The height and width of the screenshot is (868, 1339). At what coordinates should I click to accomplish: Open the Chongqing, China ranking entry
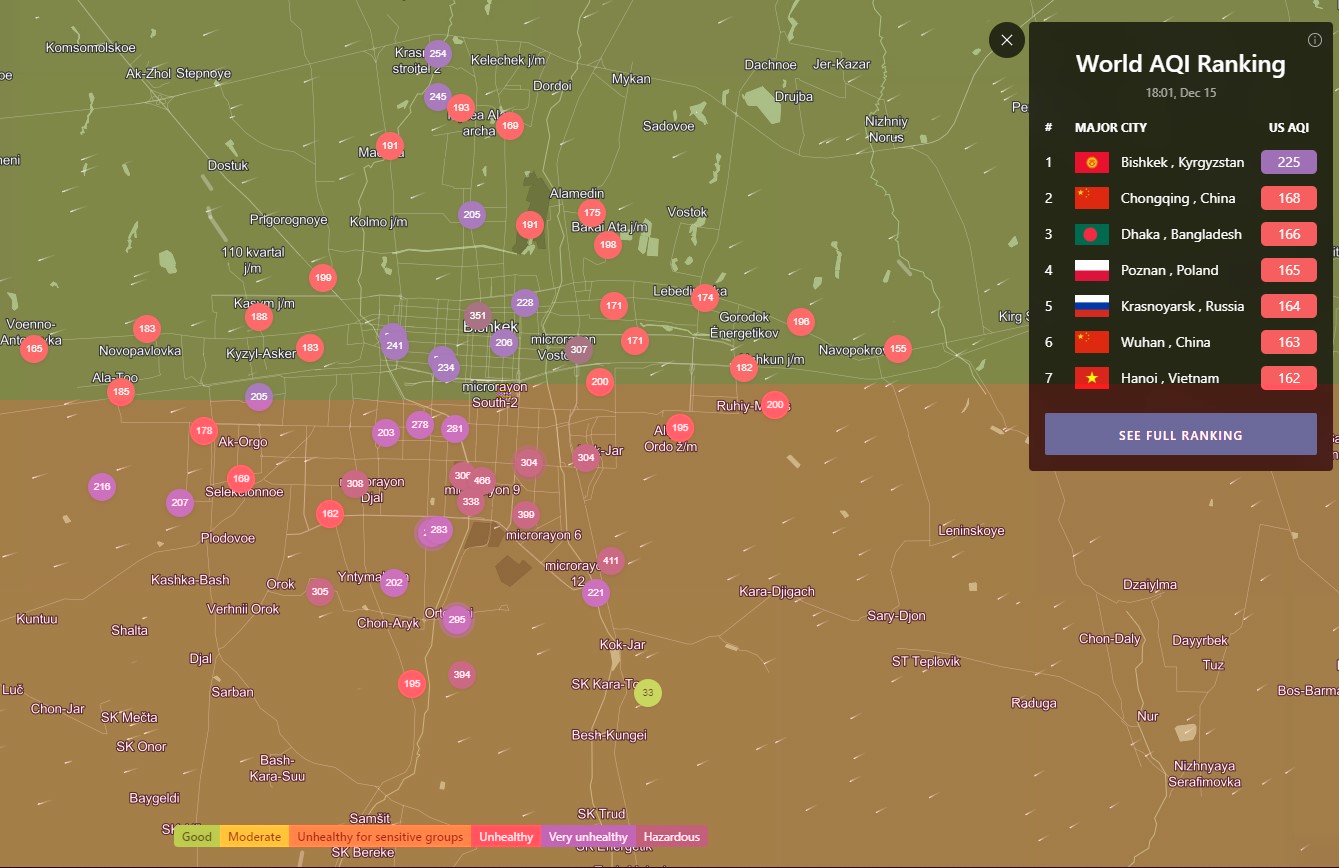click(x=1177, y=198)
